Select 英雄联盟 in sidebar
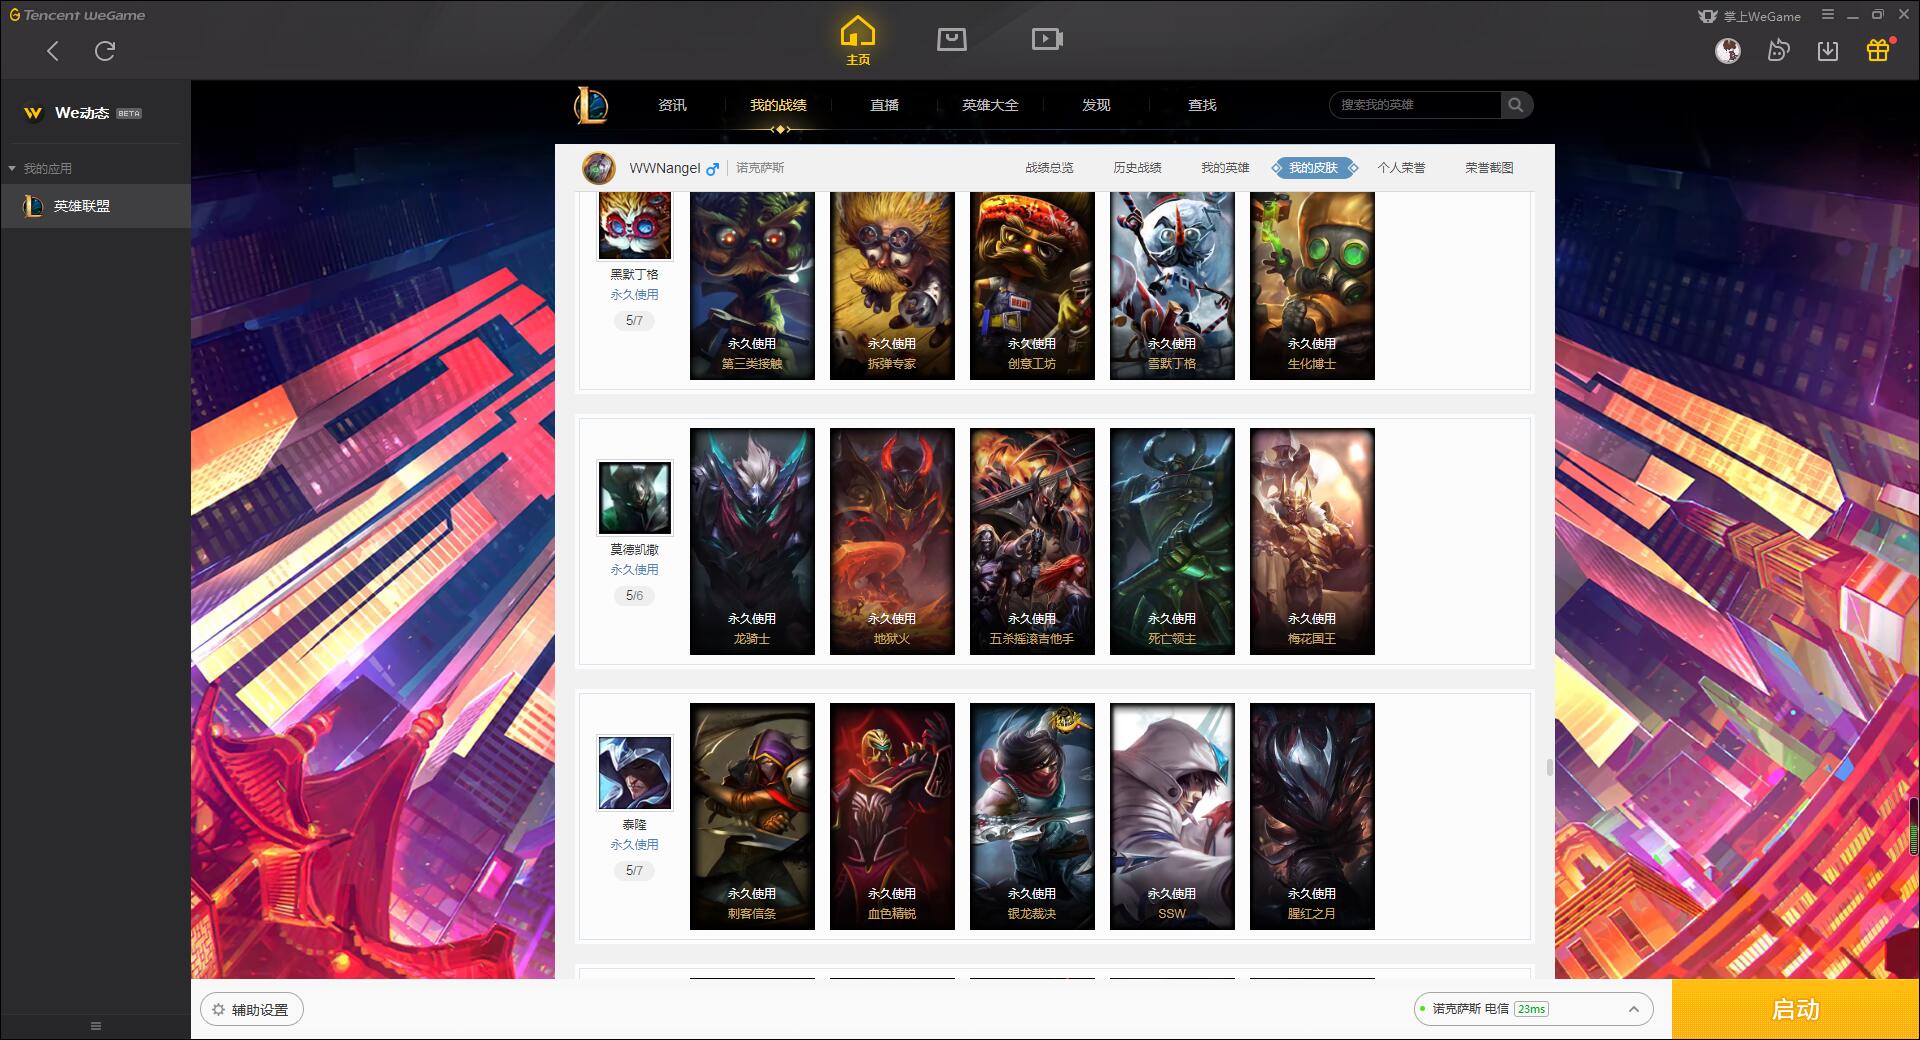 [x=95, y=206]
